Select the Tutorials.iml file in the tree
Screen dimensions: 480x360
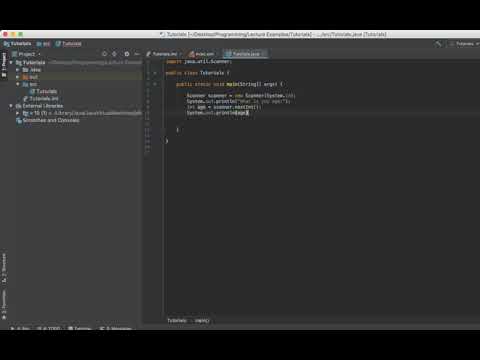[41, 99]
